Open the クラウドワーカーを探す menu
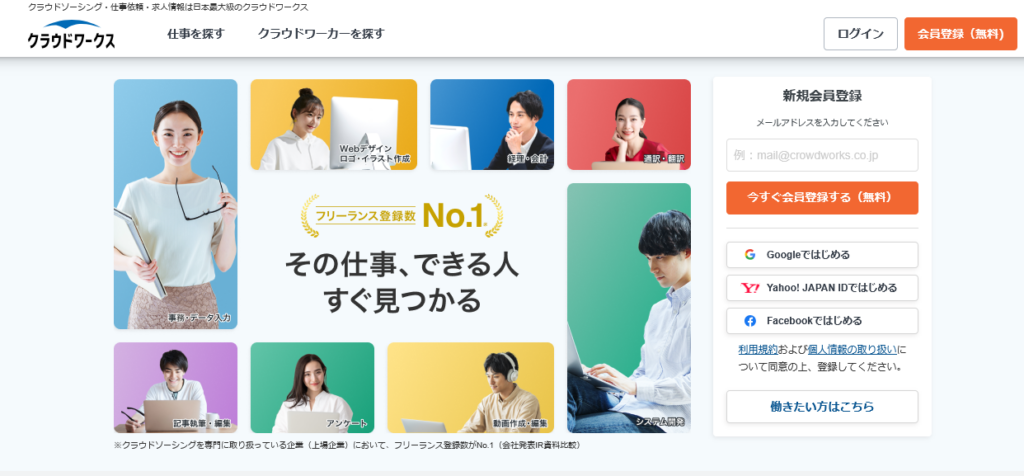The width and height of the screenshot is (1024, 476). click(321, 34)
